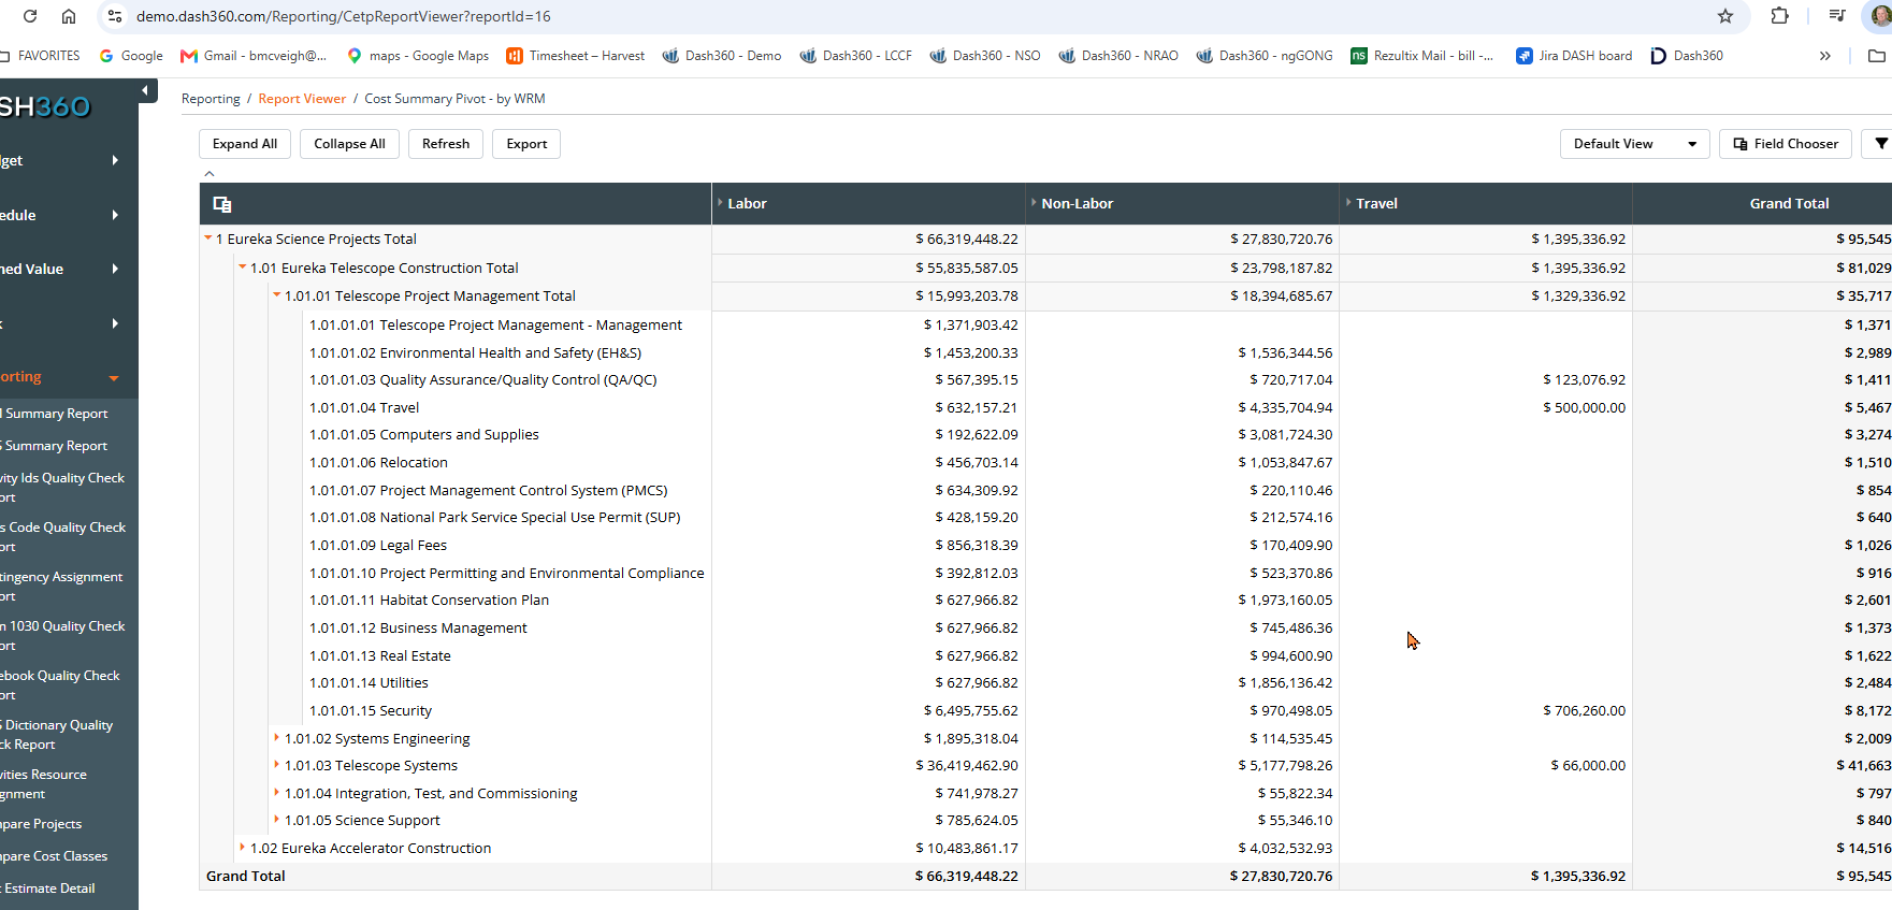
Task: Open the user profile avatar
Action: coord(1880,16)
